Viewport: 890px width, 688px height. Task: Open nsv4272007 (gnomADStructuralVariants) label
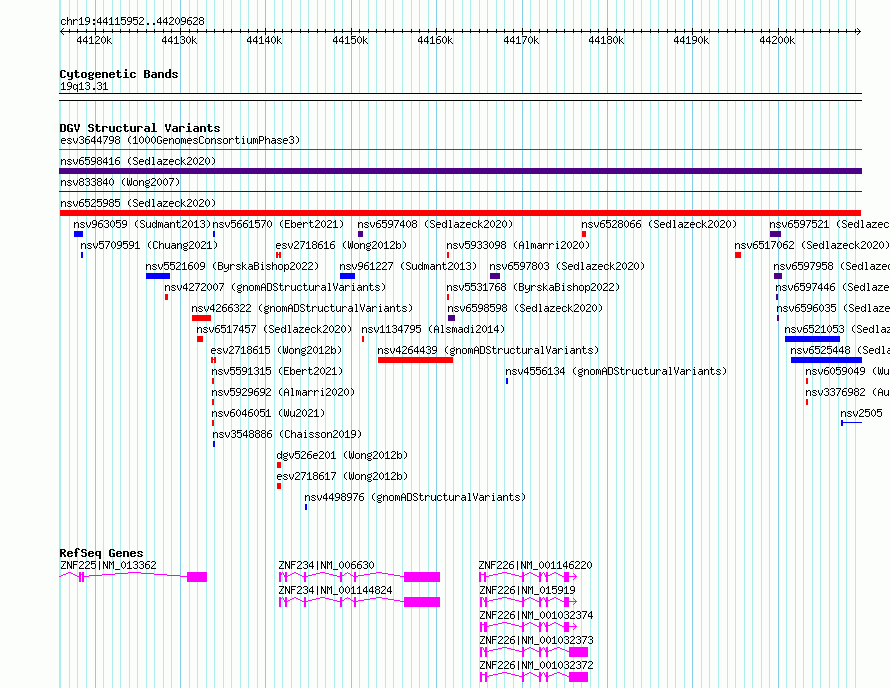[x=275, y=287]
